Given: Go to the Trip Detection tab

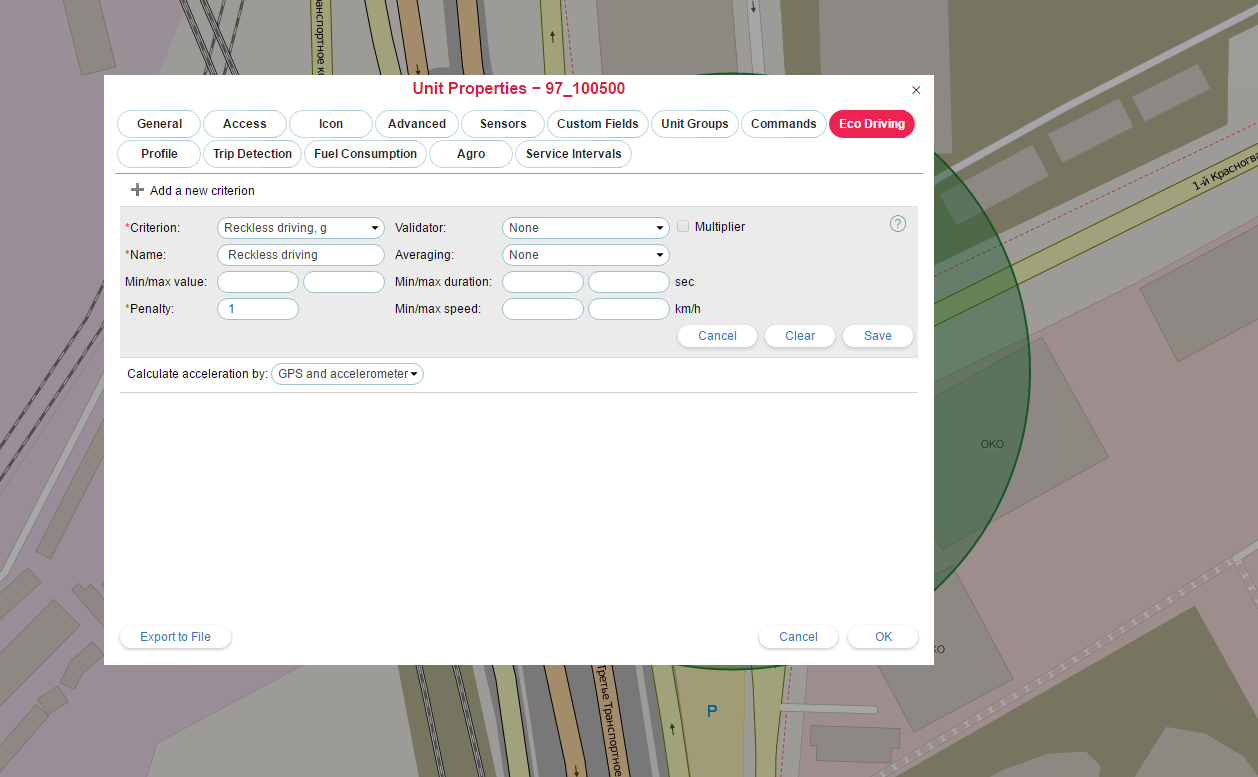Looking at the screenshot, I should [x=252, y=154].
